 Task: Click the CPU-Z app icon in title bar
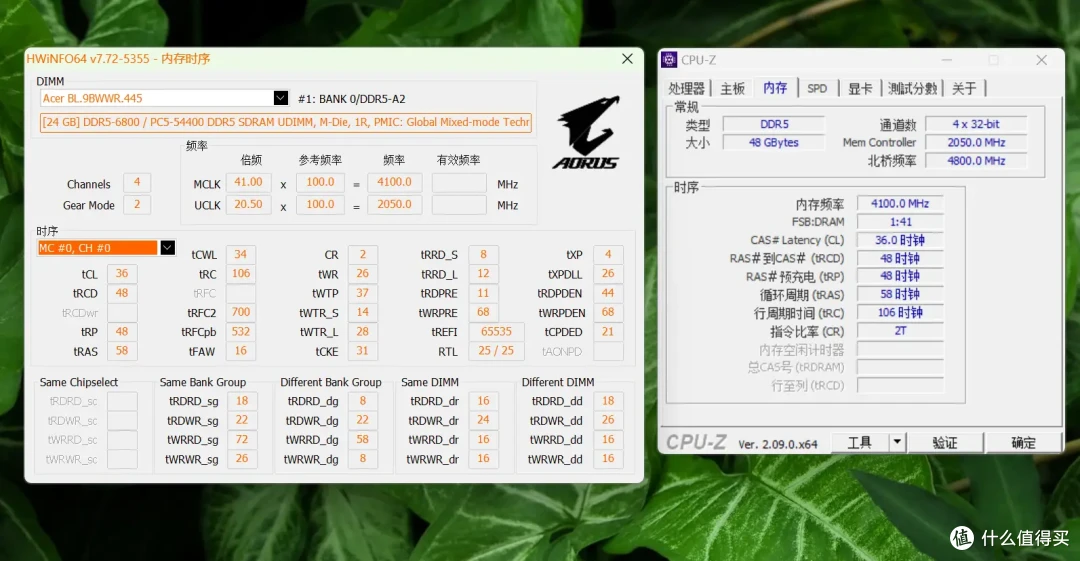(x=669, y=60)
